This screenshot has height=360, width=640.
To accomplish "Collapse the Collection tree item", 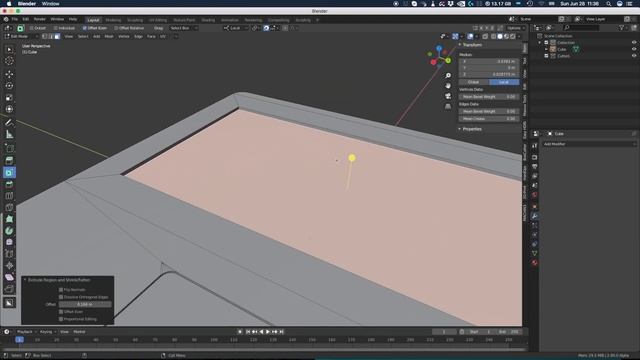I will click(540, 42).
